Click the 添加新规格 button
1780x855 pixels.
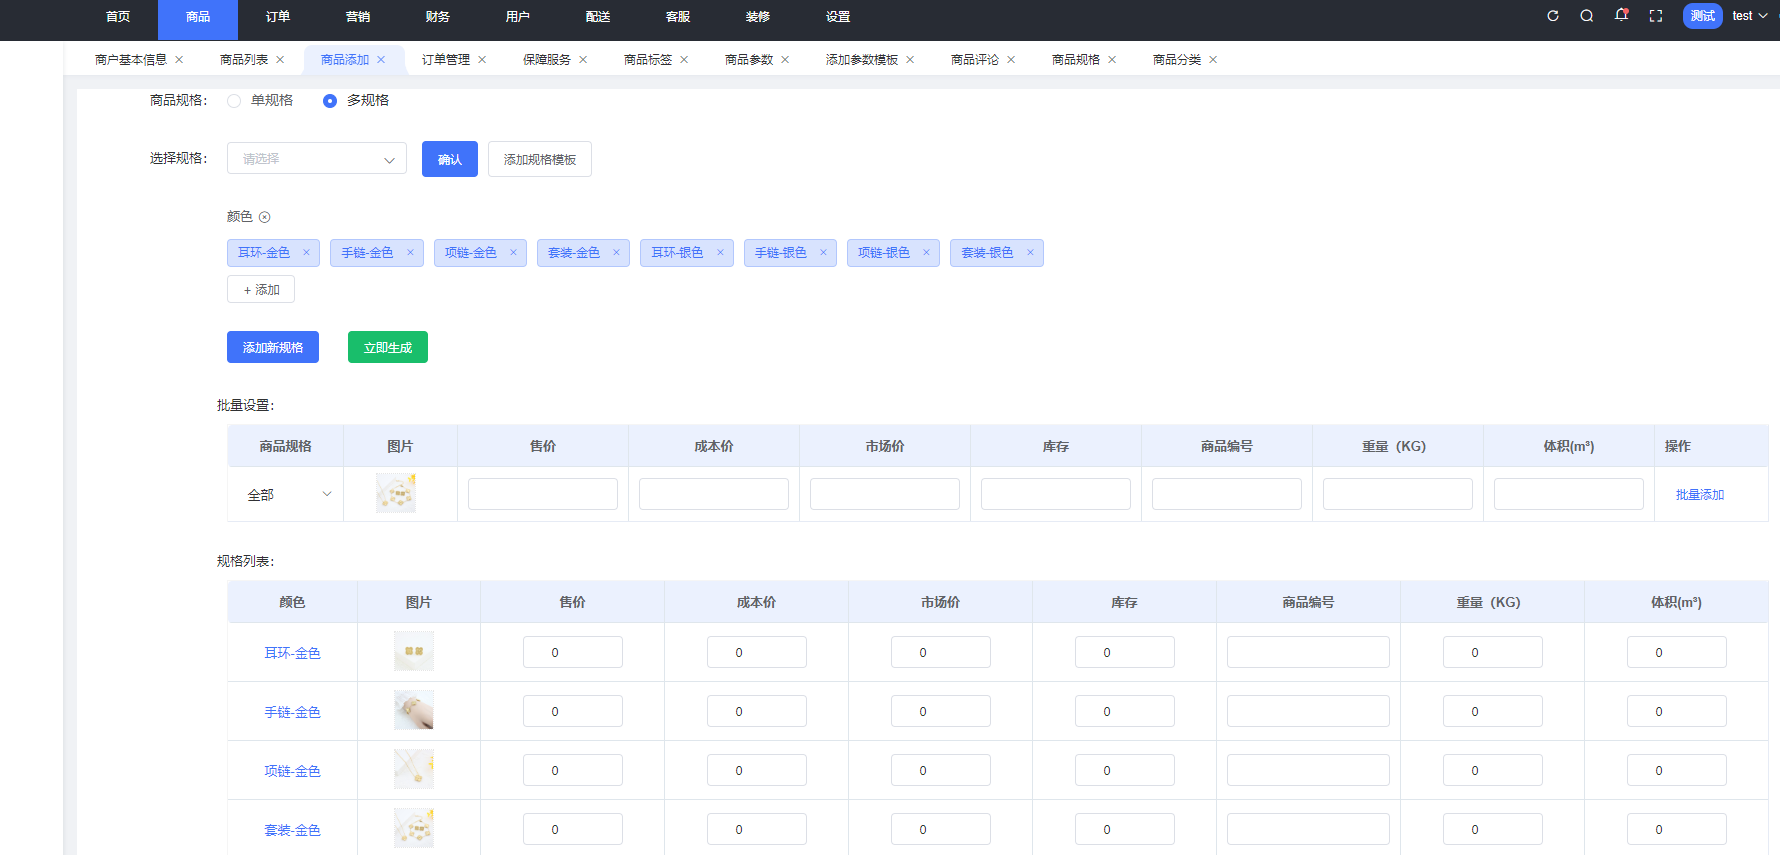(x=273, y=347)
